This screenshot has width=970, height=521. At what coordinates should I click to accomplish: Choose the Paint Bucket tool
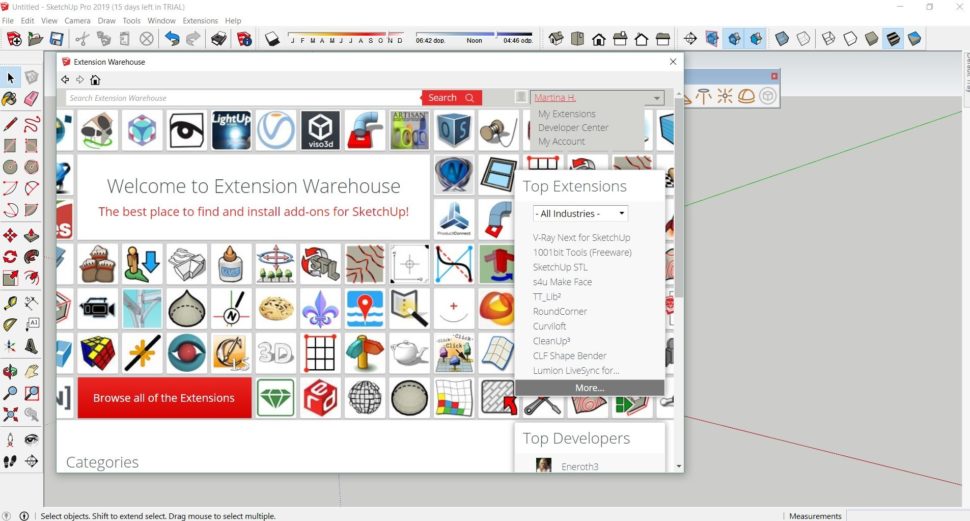coord(9,98)
